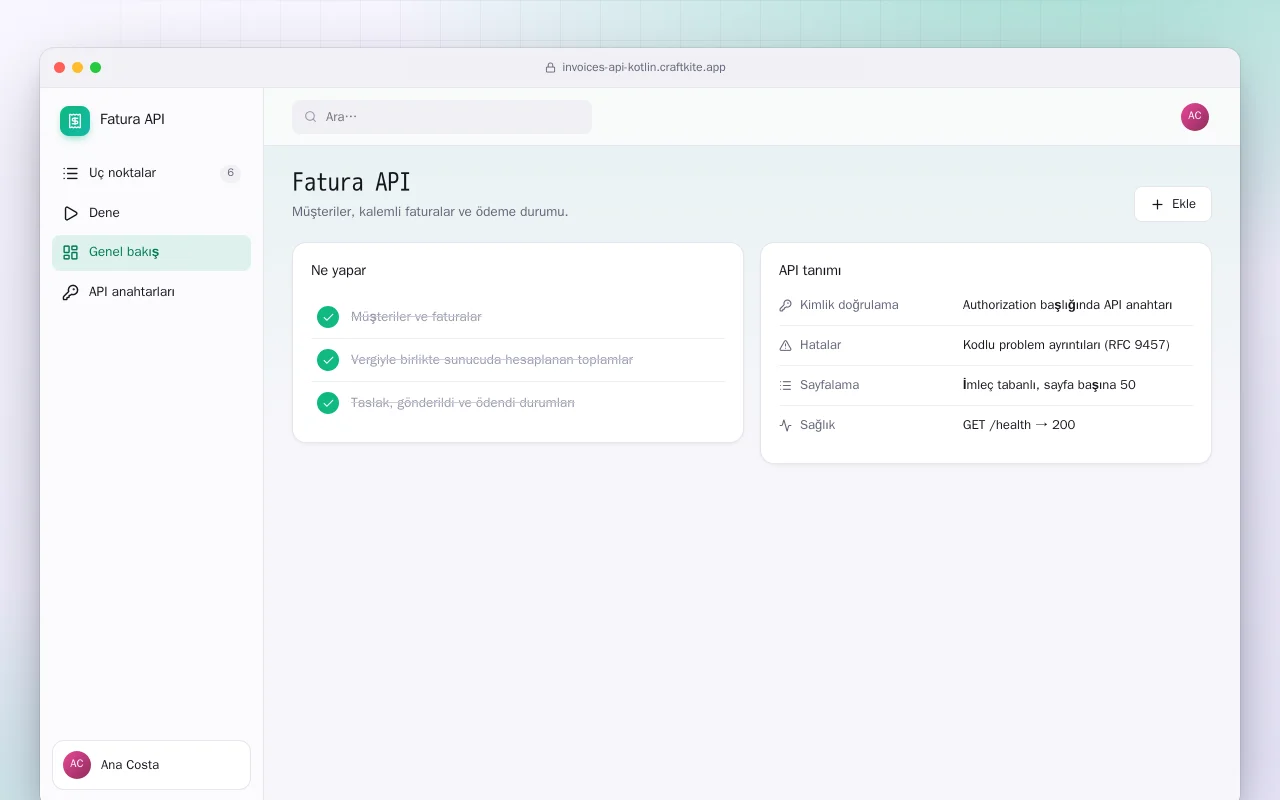Open the AC avatar in top bar
The width and height of the screenshot is (1280, 800).
coord(1195,117)
